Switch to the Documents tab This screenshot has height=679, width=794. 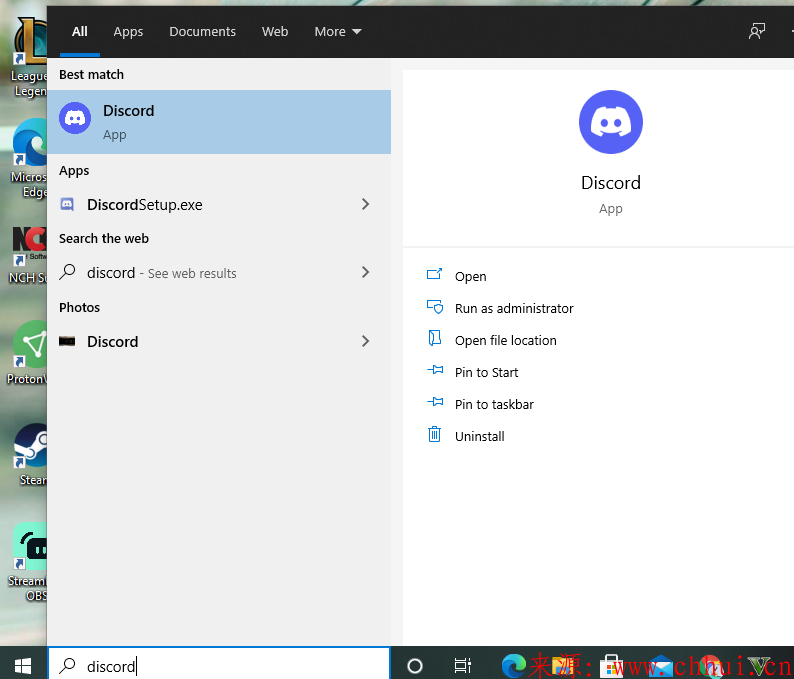203,31
